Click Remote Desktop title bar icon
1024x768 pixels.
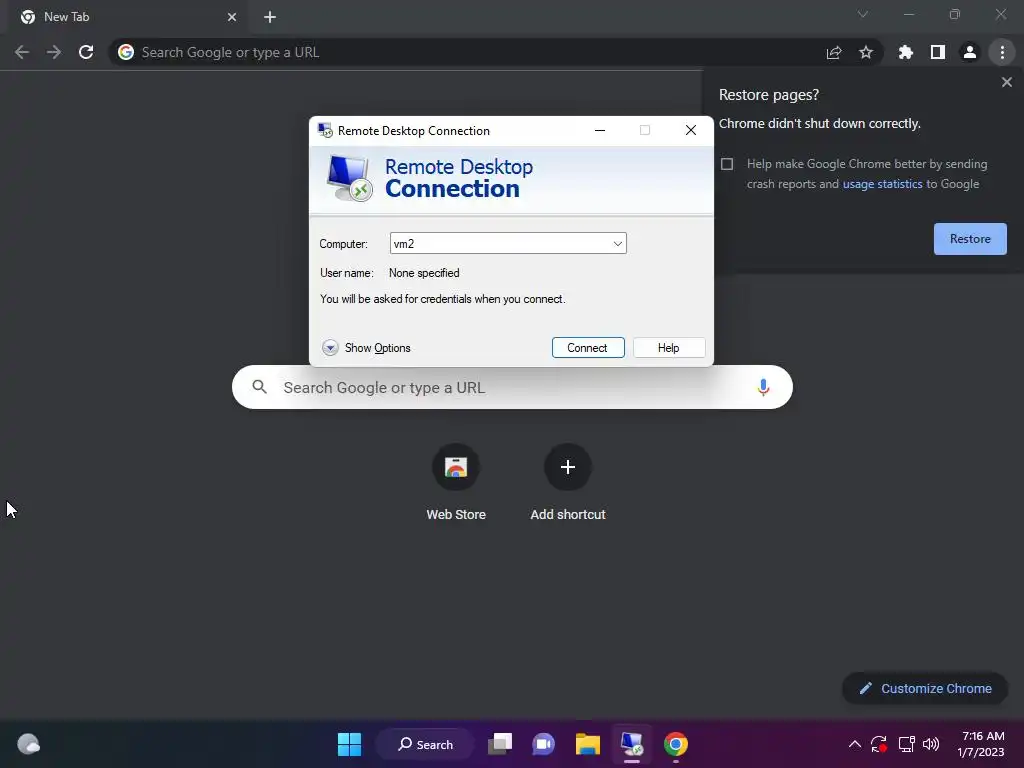[x=325, y=130]
